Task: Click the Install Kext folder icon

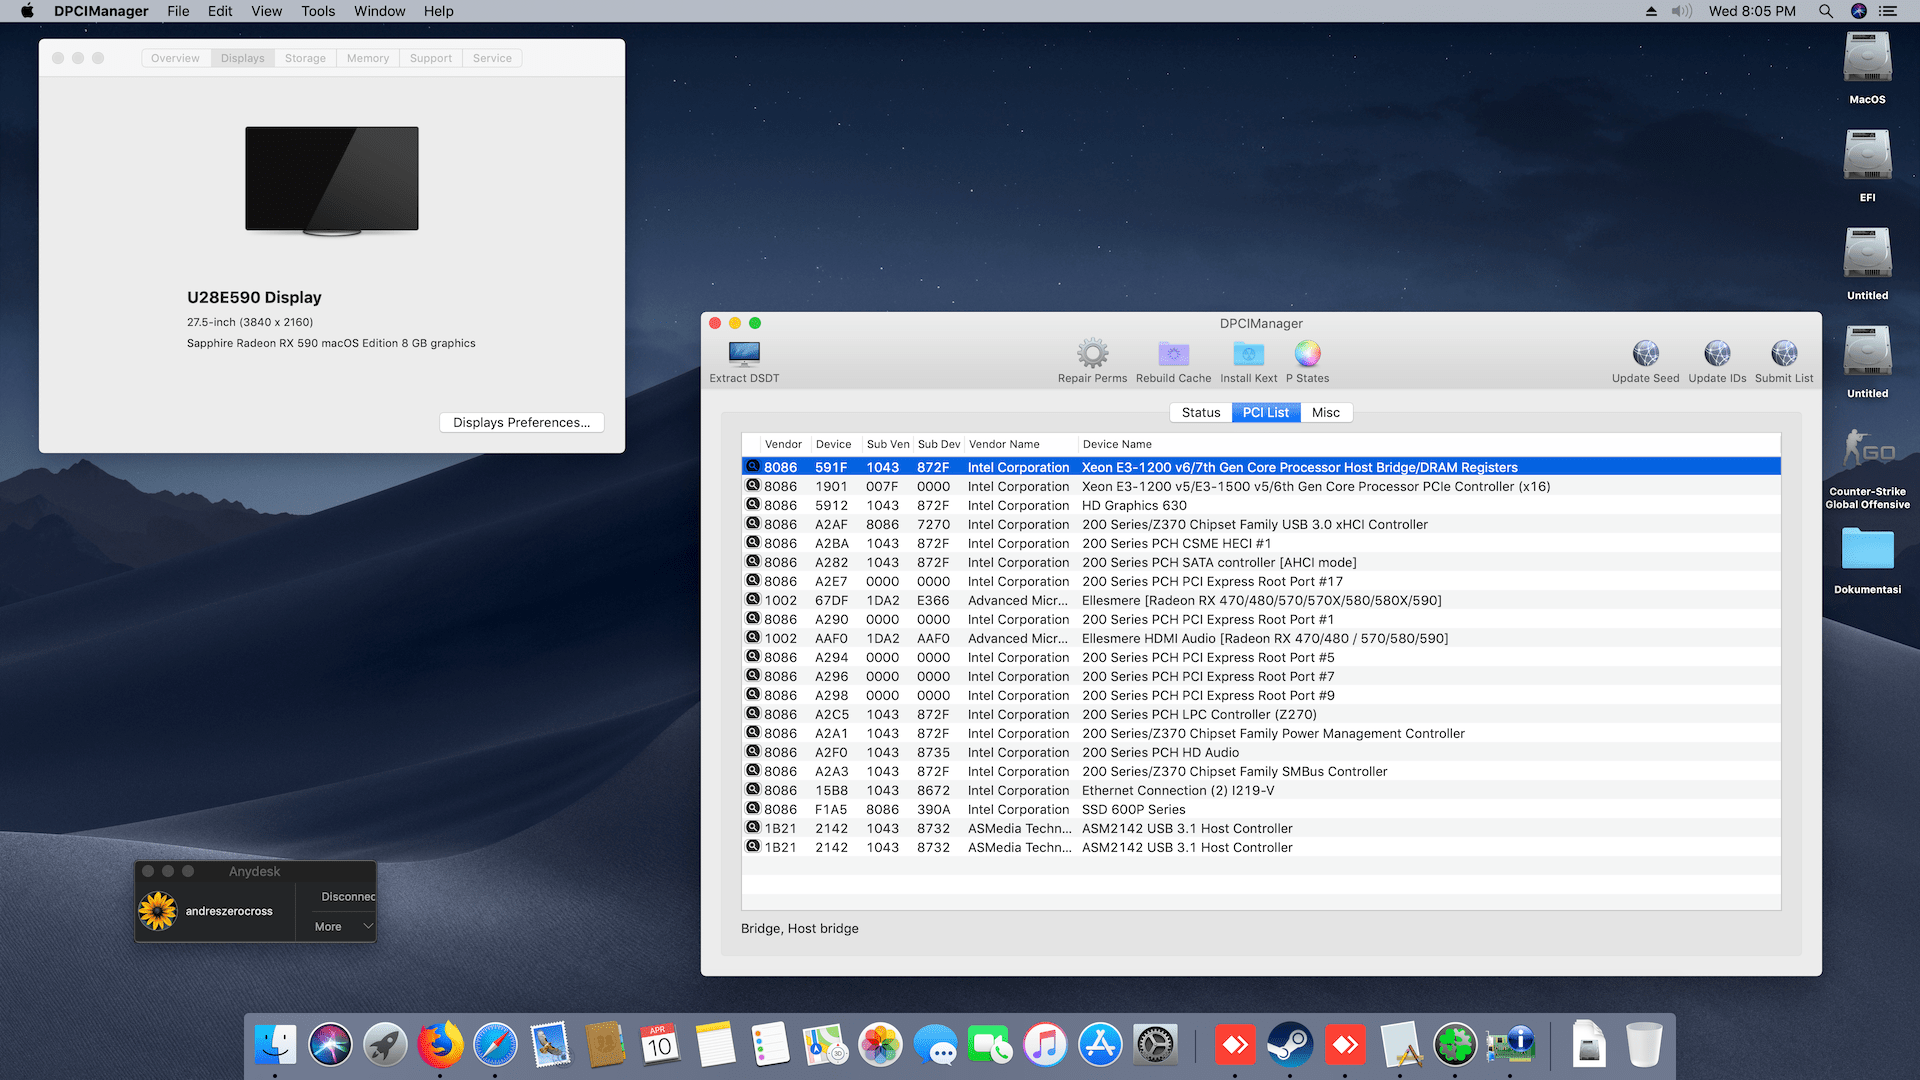Action: (1248, 354)
